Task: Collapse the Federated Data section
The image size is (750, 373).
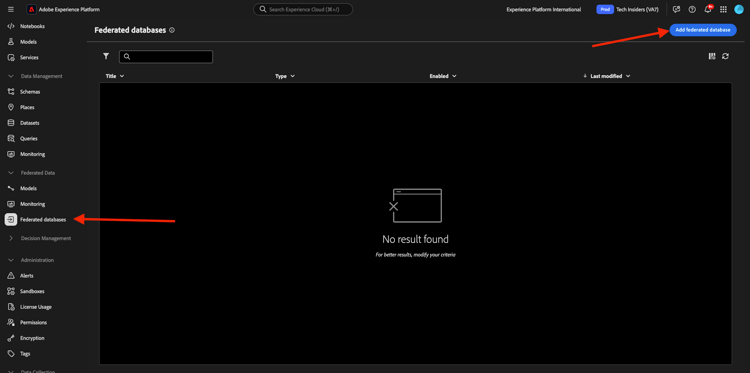Action: click(11, 173)
